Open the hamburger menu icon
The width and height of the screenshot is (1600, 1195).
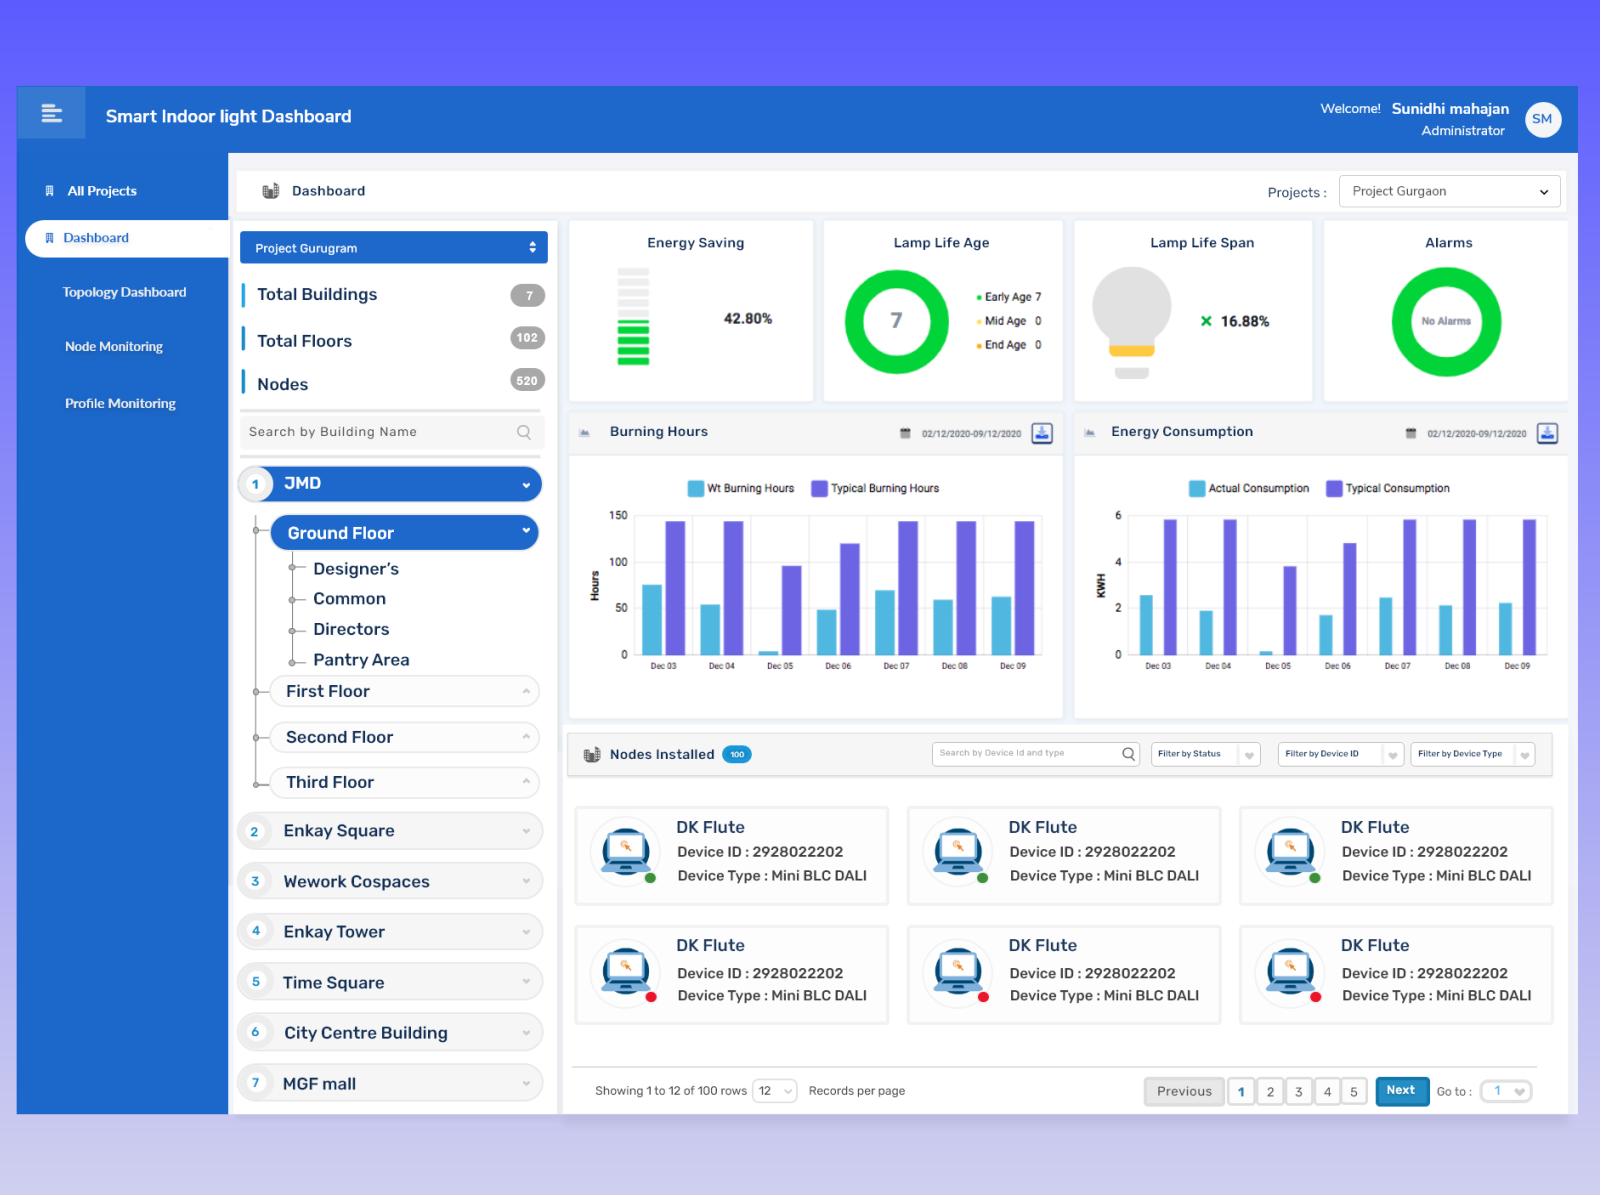pyautogui.click(x=51, y=113)
